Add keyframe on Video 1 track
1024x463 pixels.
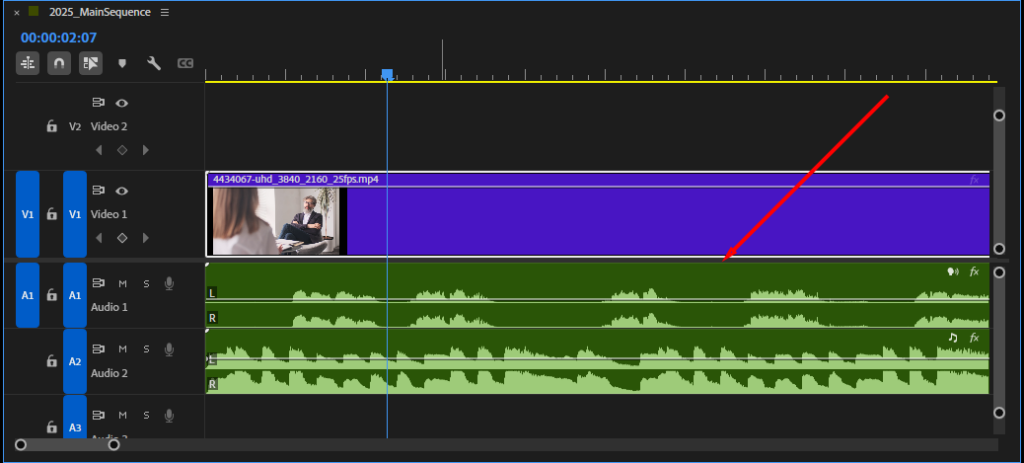122,238
